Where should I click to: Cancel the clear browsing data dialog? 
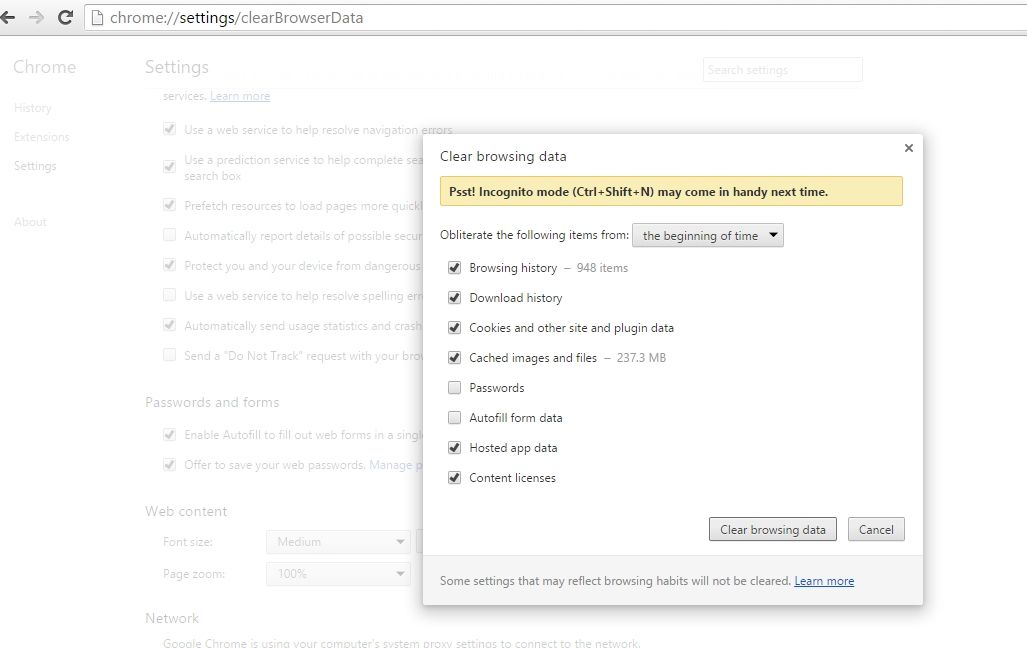[875, 530]
